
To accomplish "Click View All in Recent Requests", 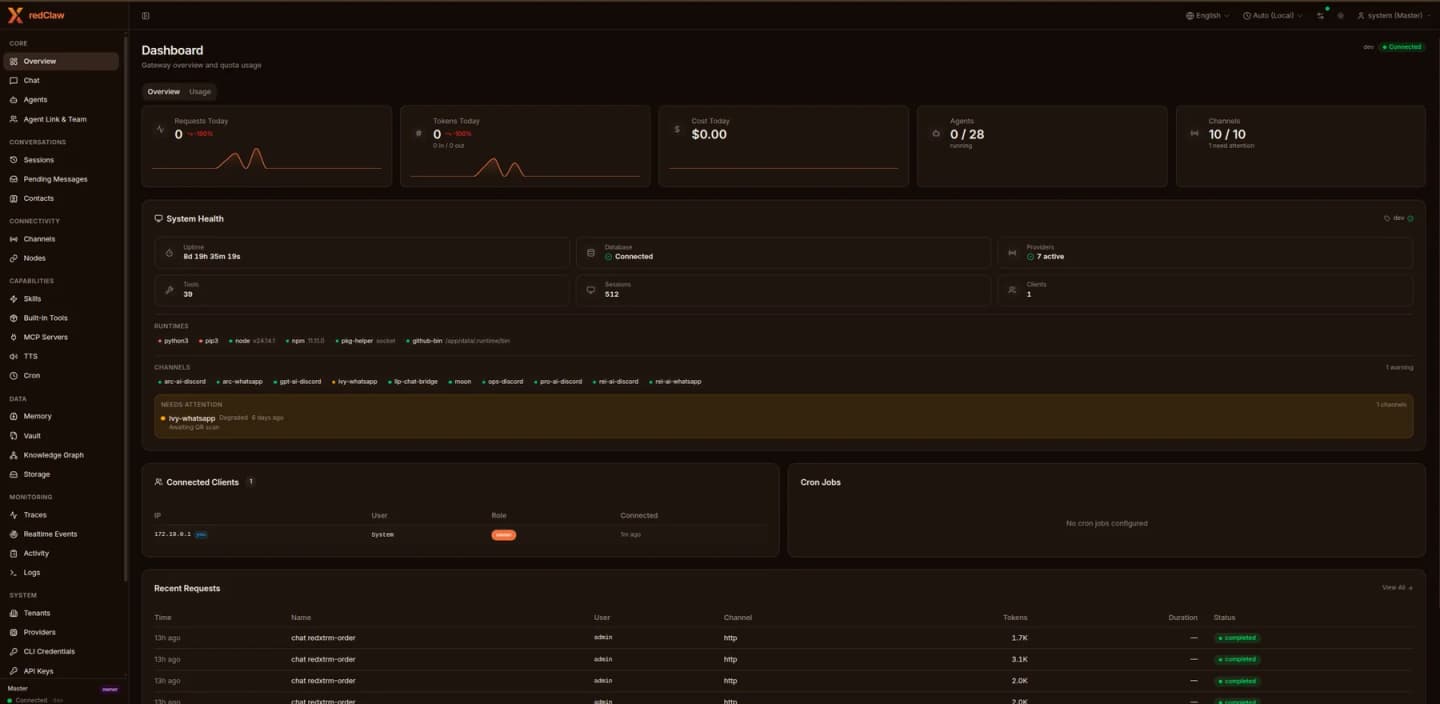I will point(1397,588).
